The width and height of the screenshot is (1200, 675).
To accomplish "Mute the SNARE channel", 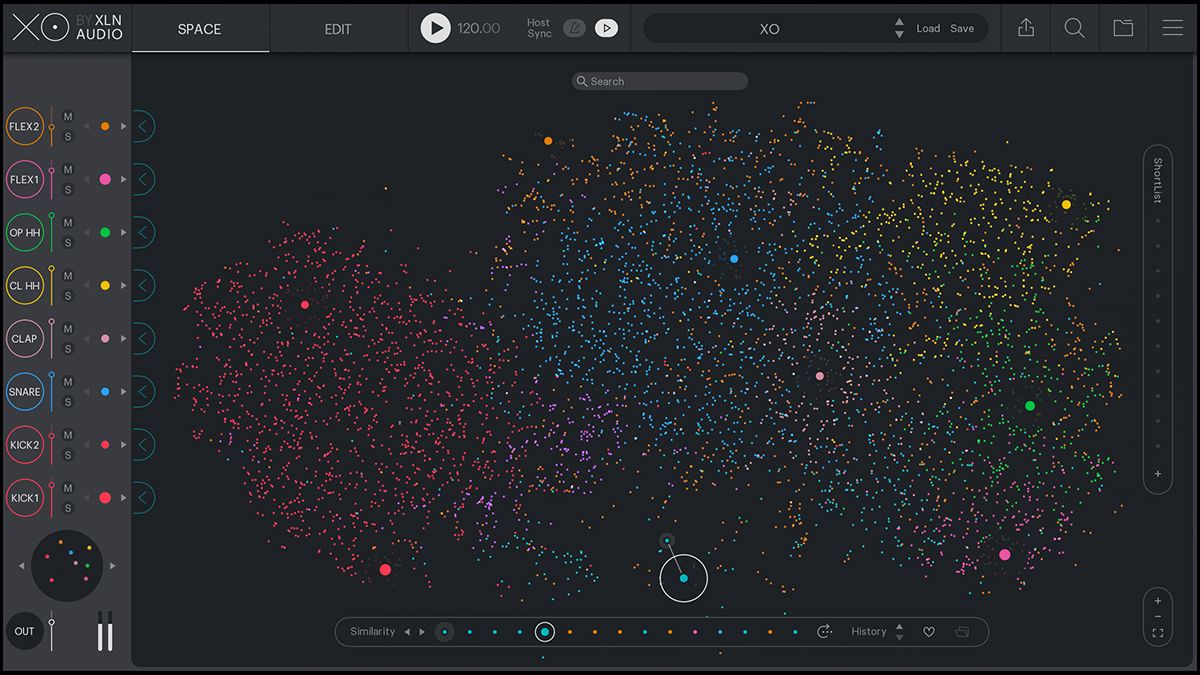I will pyautogui.click(x=66, y=384).
